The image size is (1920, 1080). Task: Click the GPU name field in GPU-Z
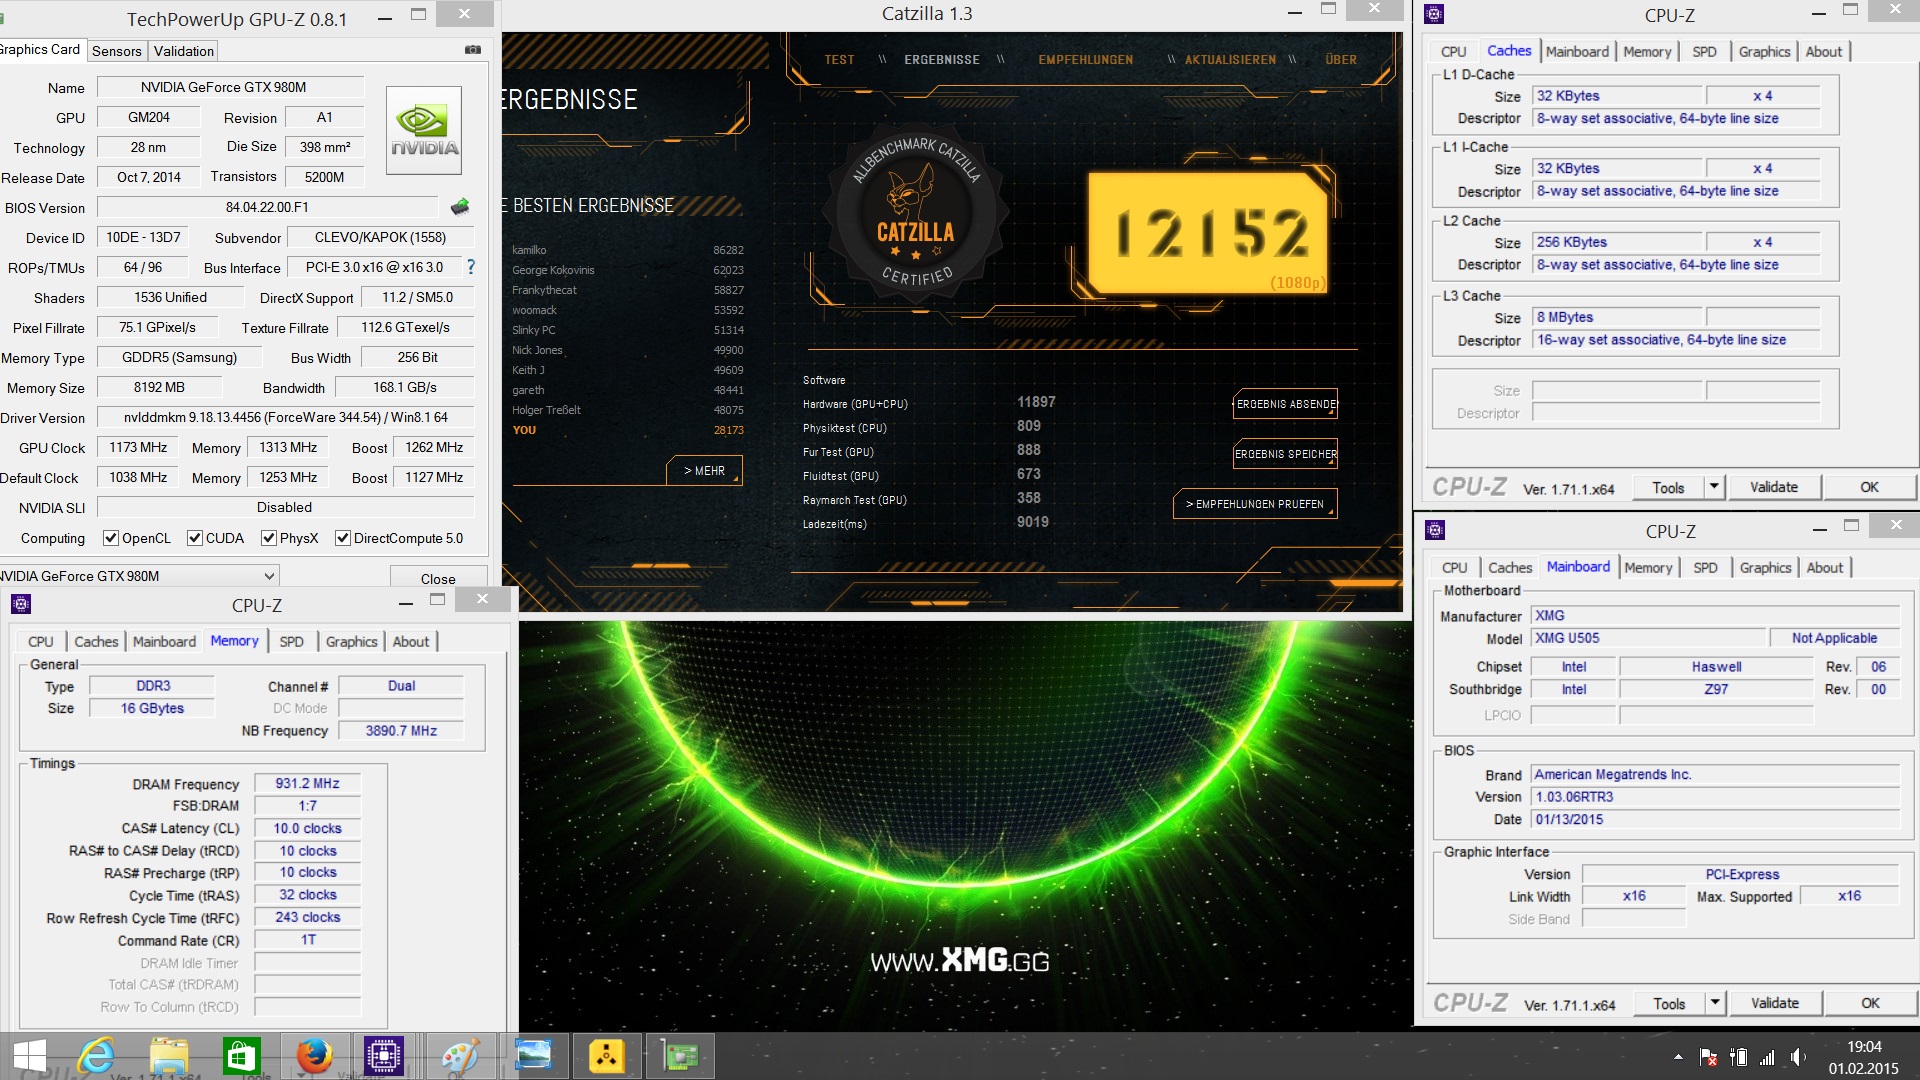[x=230, y=87]
